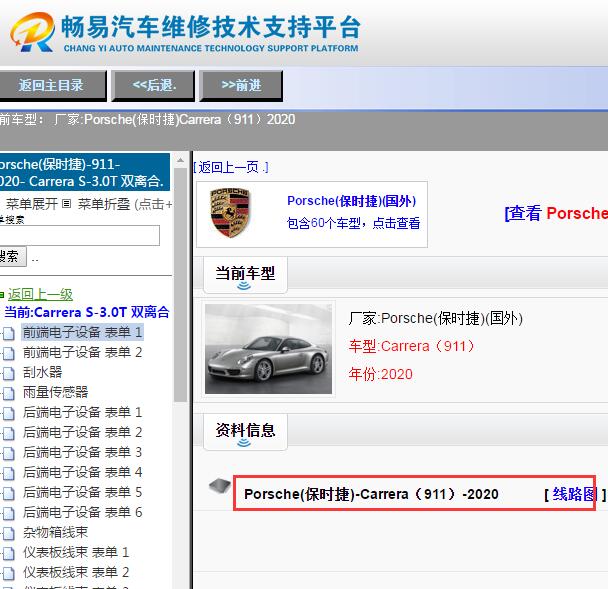The width and height of the screenshot is (608, 589).
Task: Expand all menus via 菜单展开
Action: pos(32,204)
